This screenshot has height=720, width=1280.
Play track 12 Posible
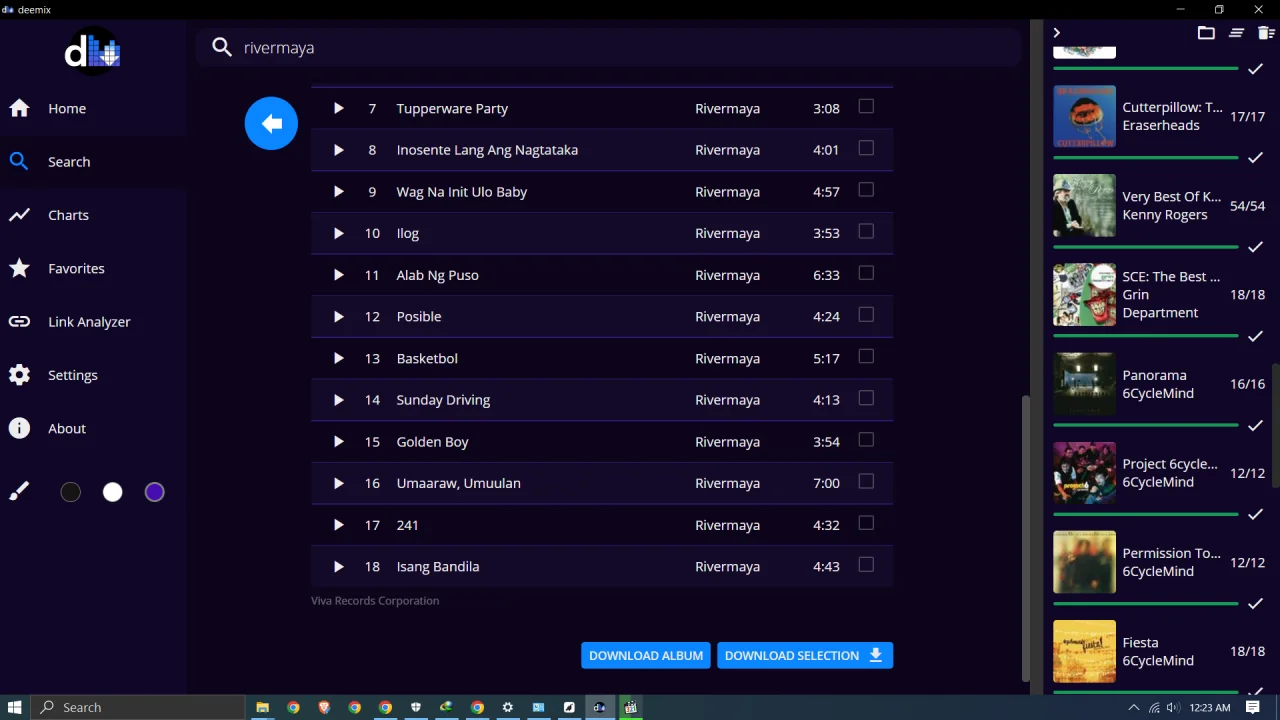click(x=338, y=317)
